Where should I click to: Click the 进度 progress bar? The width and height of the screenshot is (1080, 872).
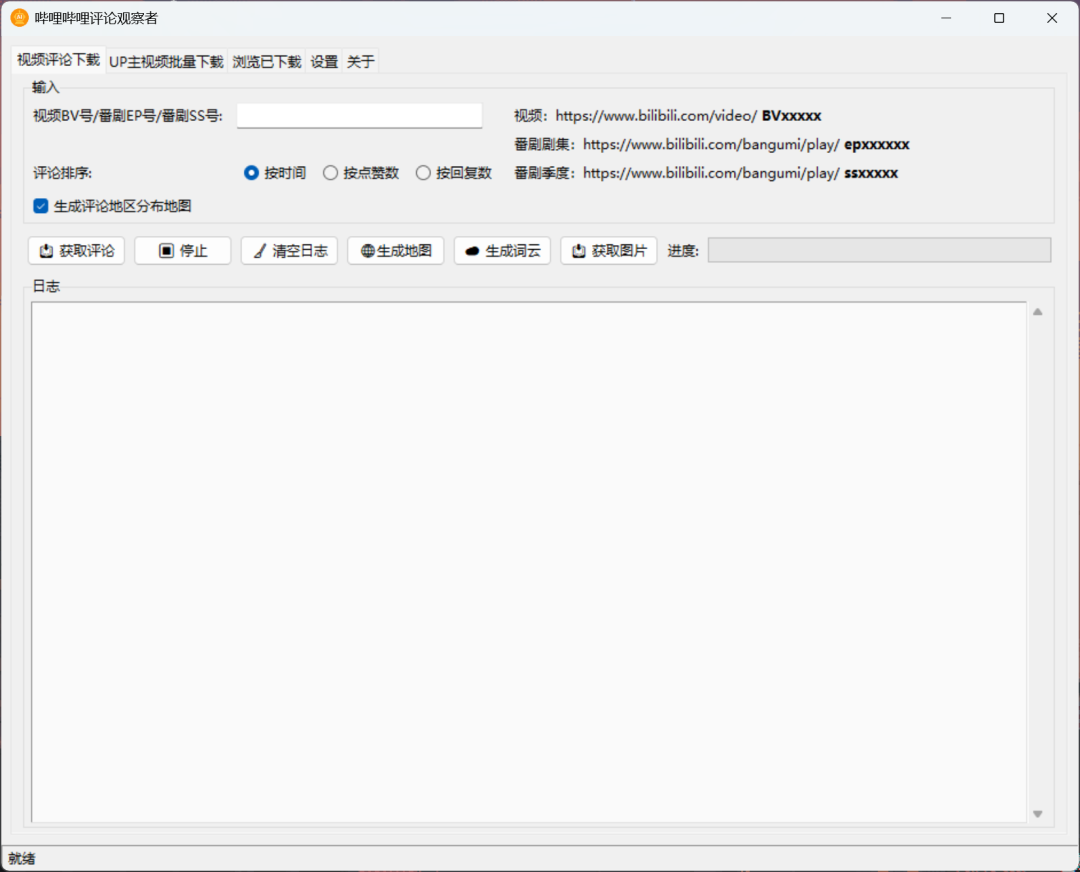click(x=879, y=250)
